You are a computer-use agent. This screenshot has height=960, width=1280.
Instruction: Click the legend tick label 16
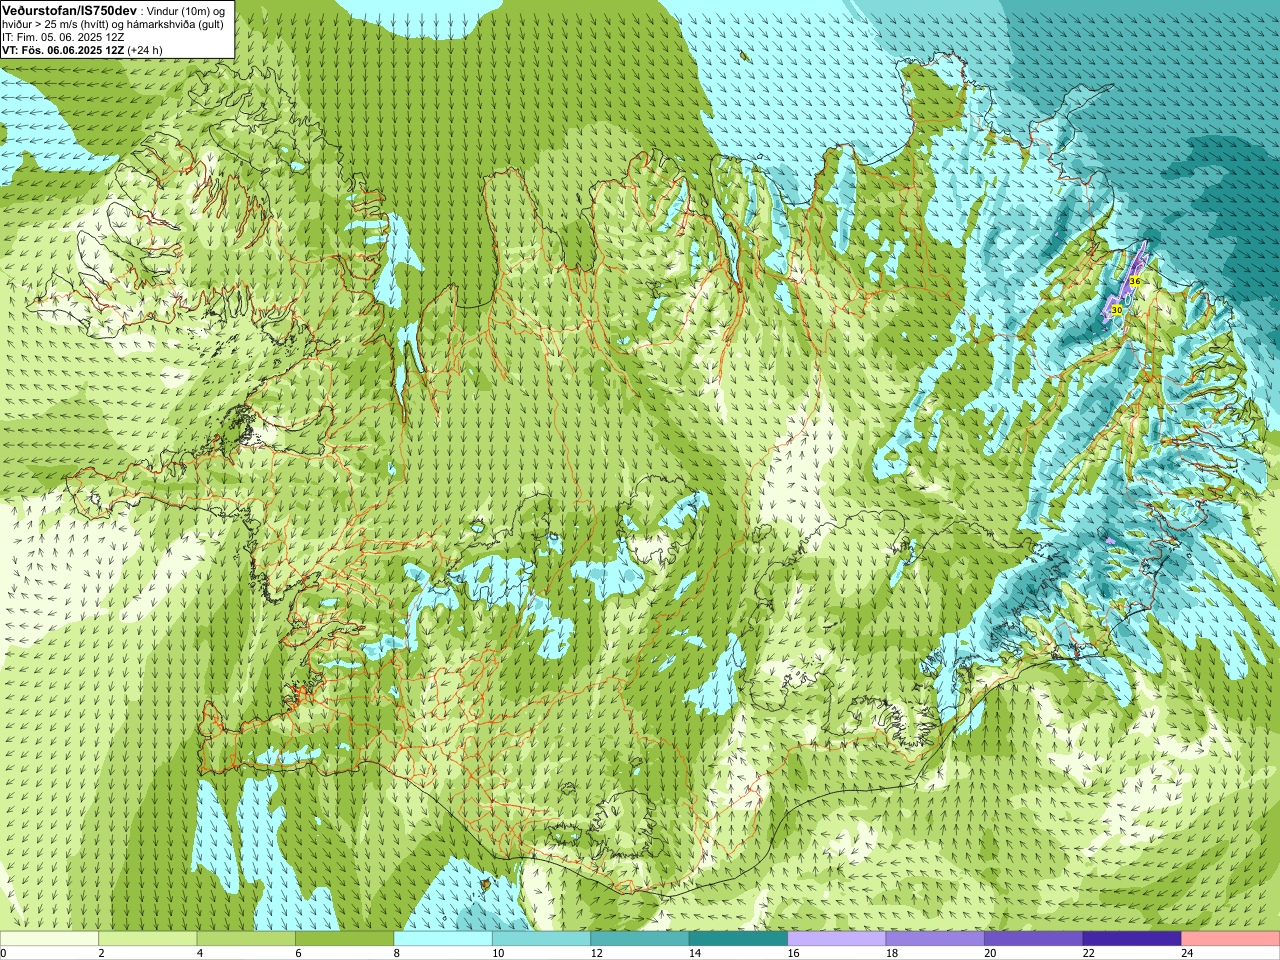pos(793,953)
